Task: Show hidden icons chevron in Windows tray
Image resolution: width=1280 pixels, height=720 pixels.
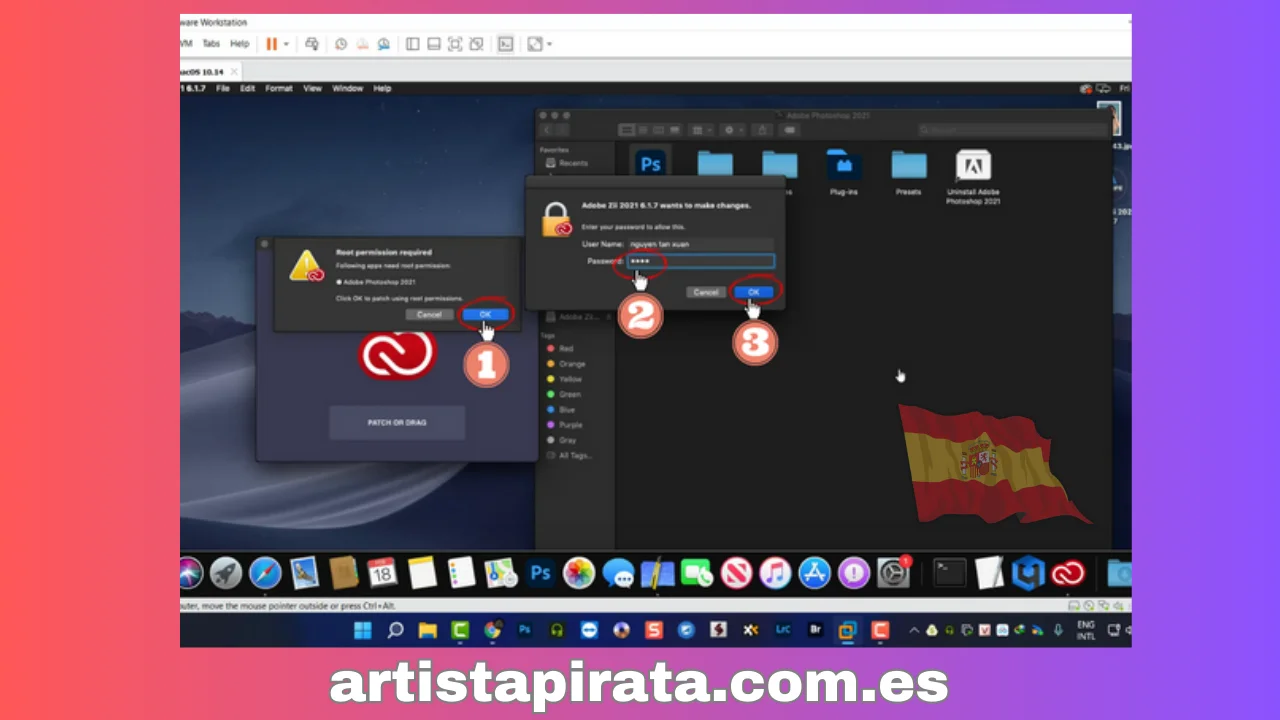Action: coord(914,630)
